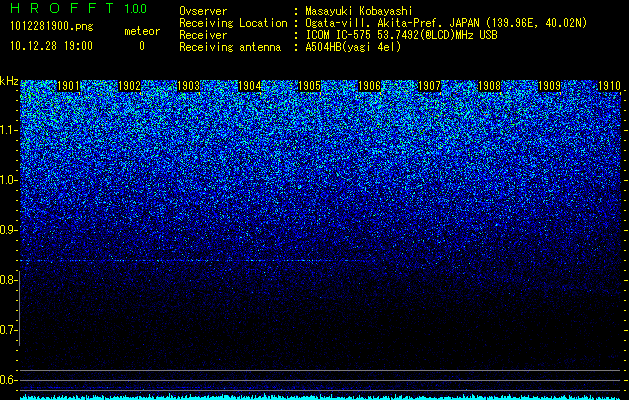Click the Ogata-vill. Akita-Pref. JAPAN location text
Image resolution: width=629 pixels, height=400 pixels.
tap(446, 23)
